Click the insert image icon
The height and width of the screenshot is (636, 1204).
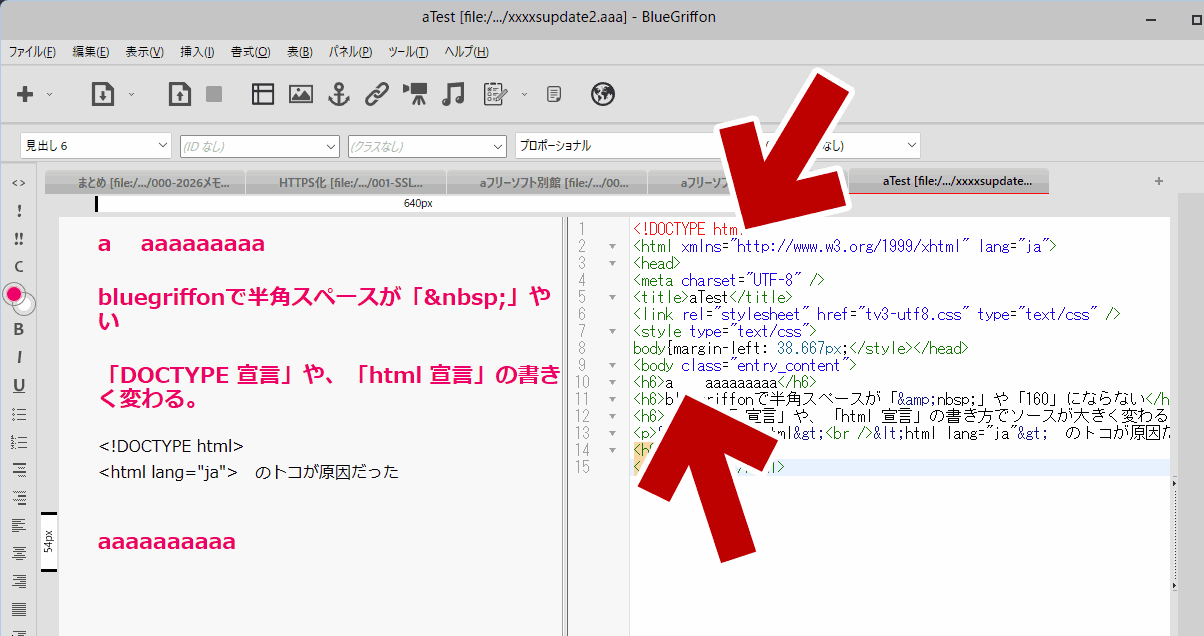coord(301,94)
